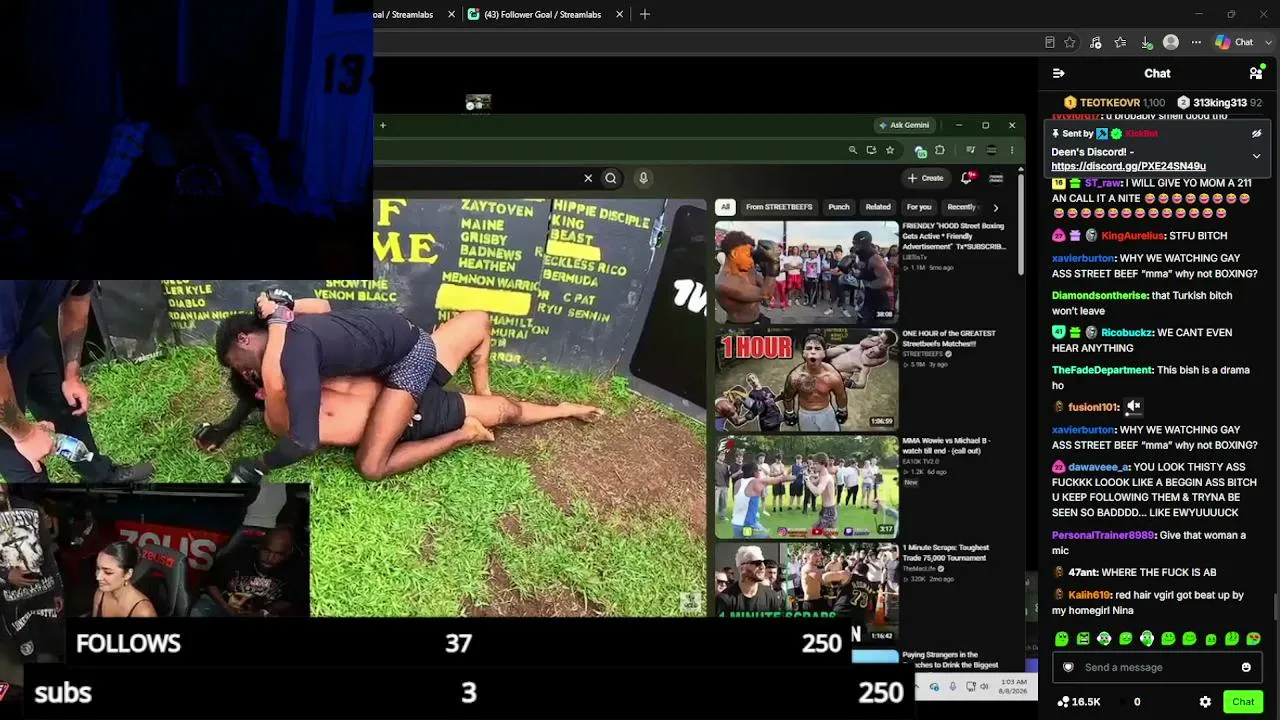Screen dimensions: 1280x720
Task: Close the left Streamlabs goal tab
Action: (x=451, y=14)
